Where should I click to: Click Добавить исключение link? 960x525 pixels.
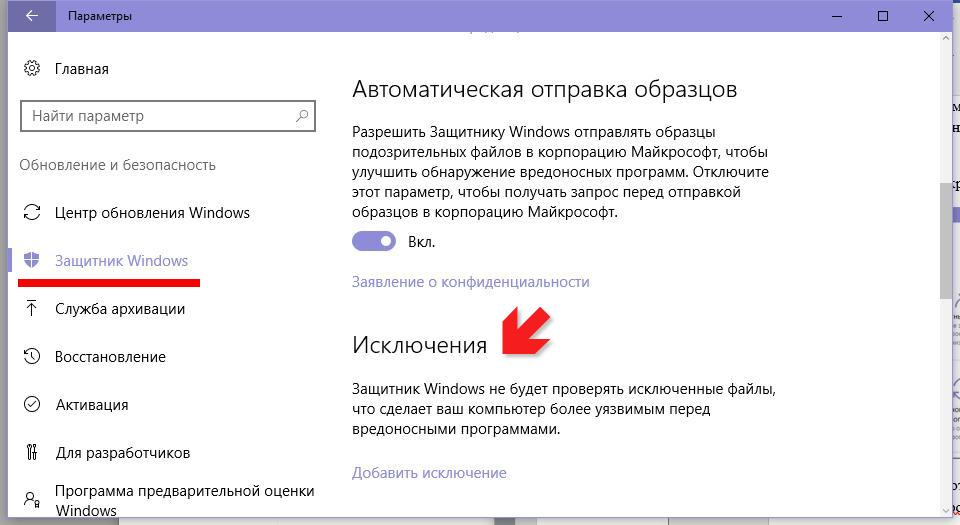click(429, 473)
